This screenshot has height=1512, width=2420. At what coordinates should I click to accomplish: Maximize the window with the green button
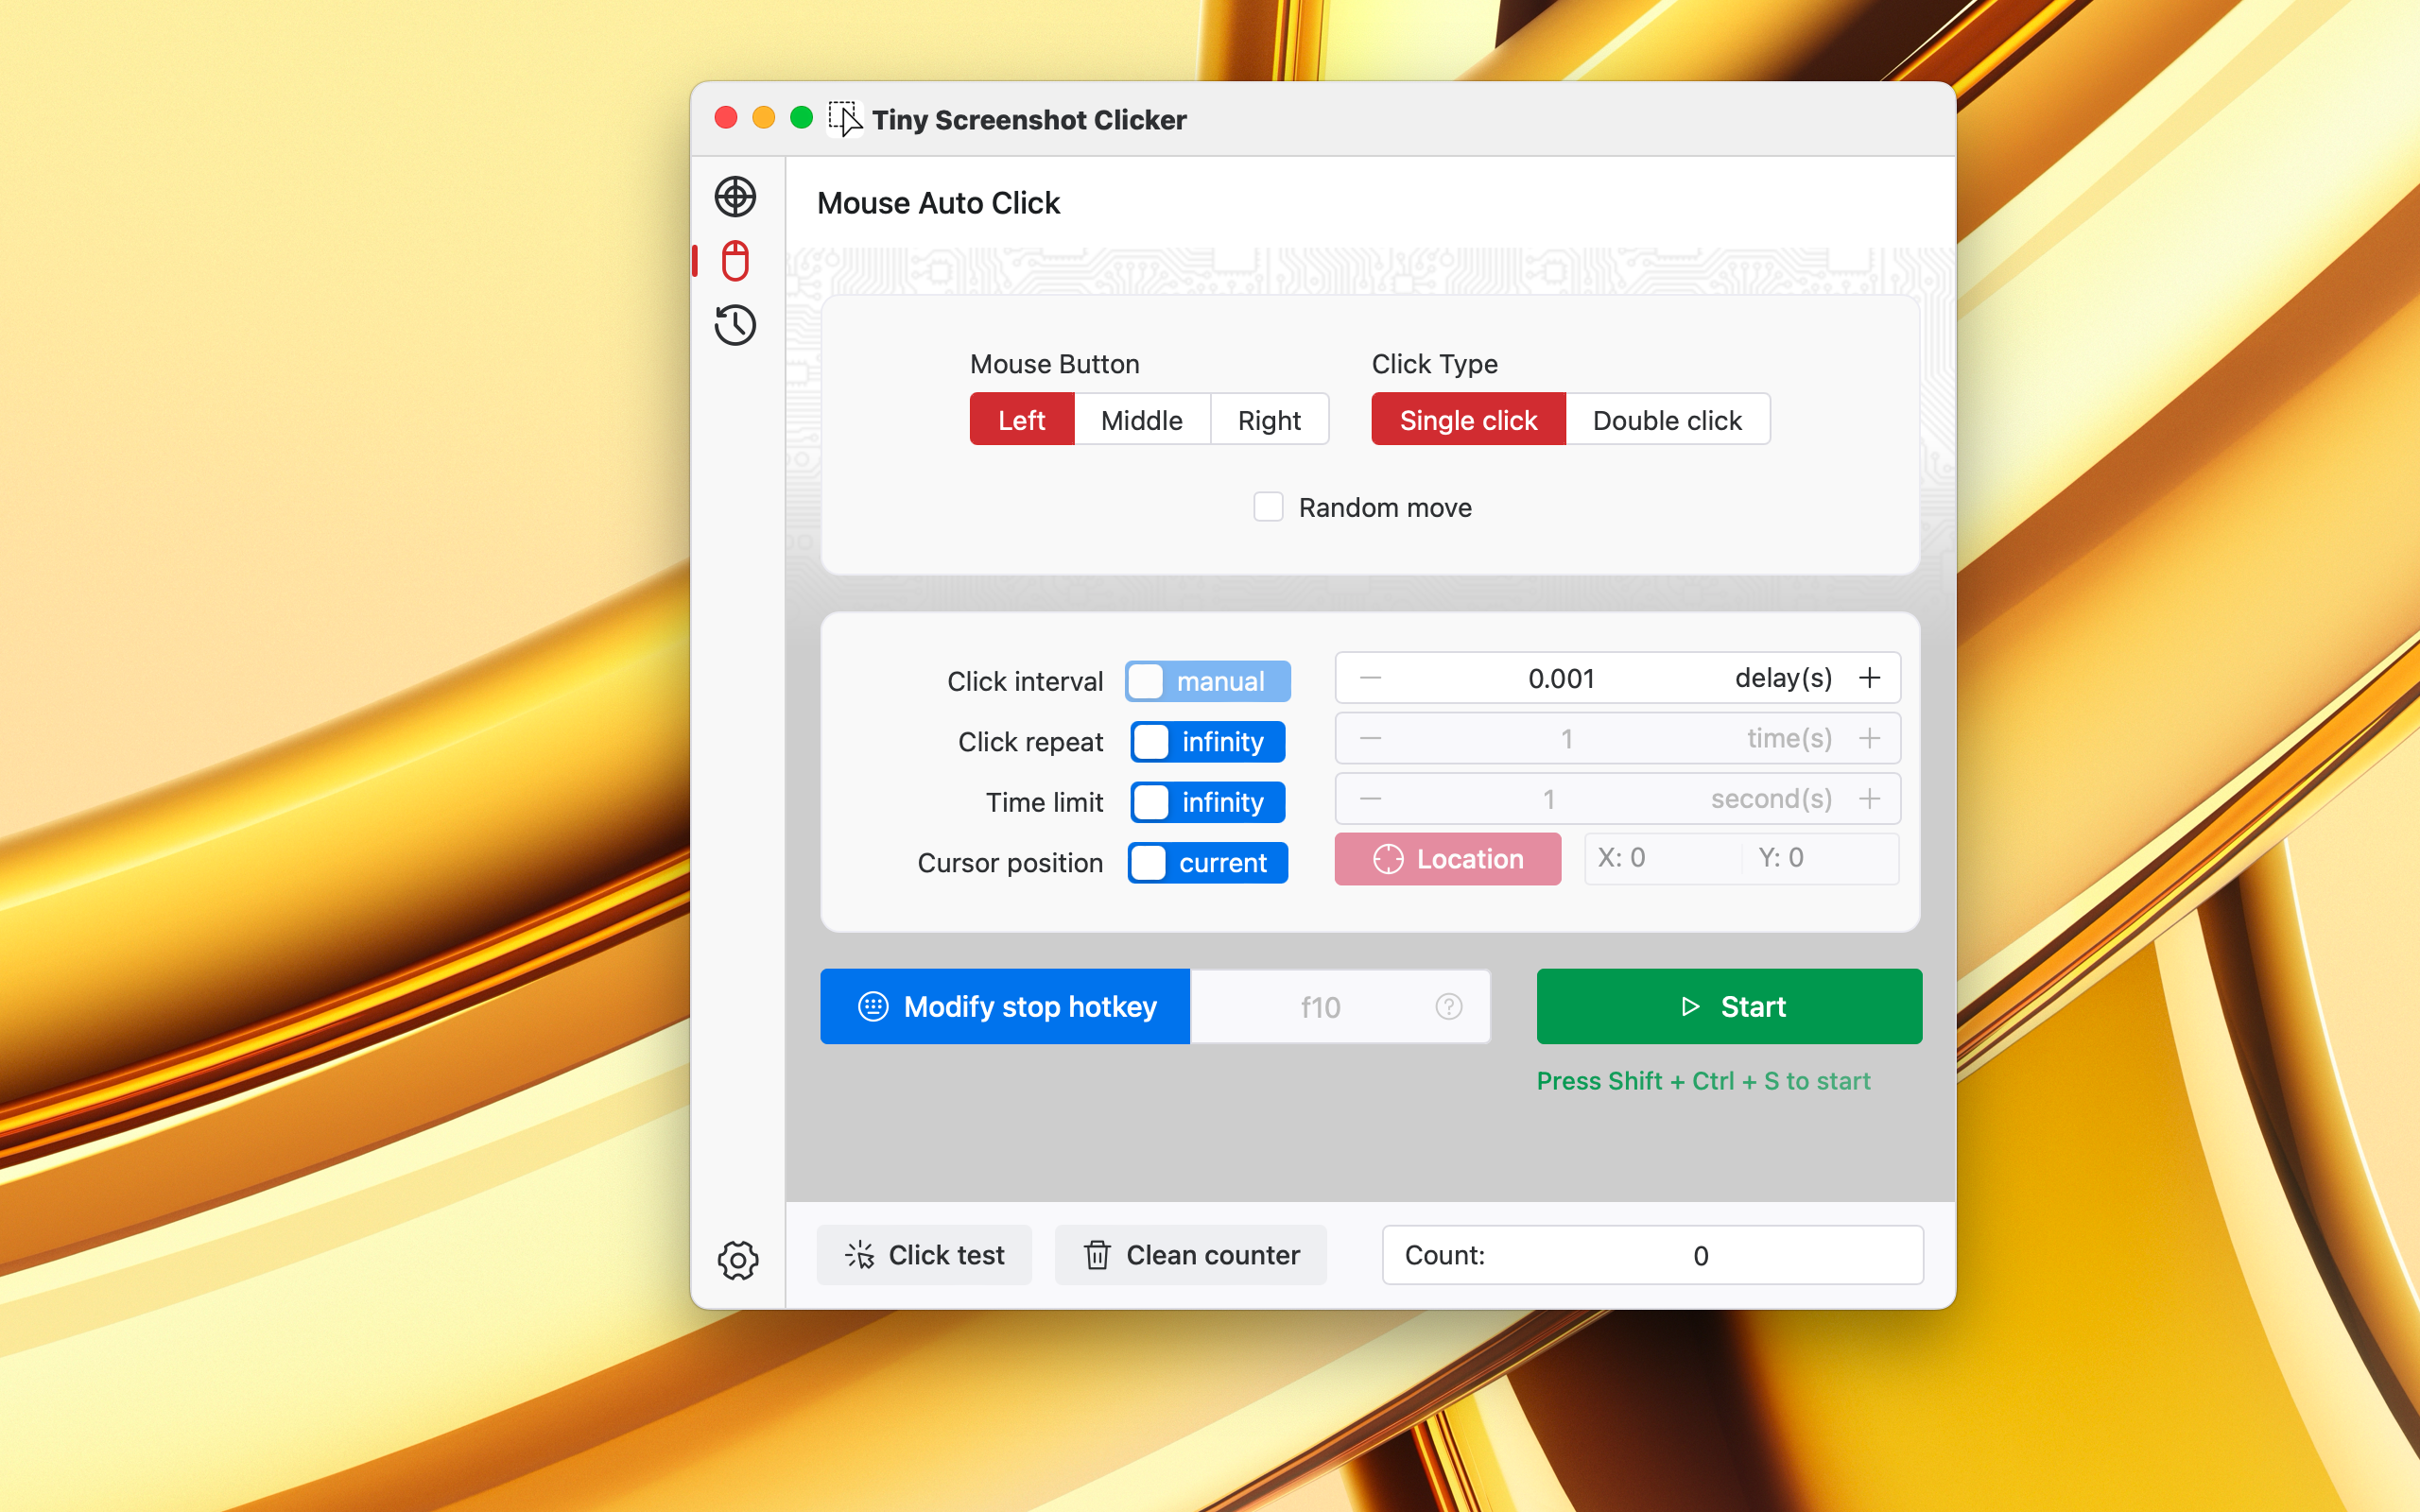(x=801, y=118)
